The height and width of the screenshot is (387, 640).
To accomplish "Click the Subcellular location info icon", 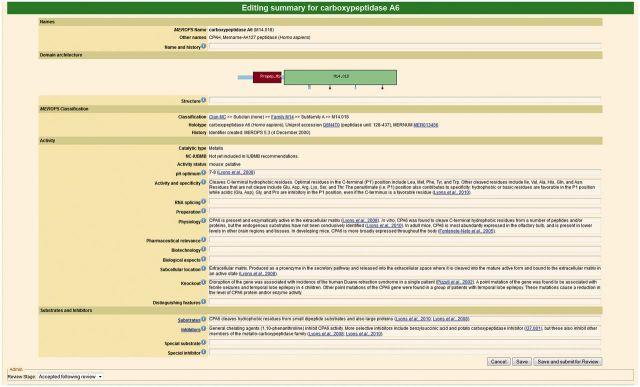I will 203,269.
